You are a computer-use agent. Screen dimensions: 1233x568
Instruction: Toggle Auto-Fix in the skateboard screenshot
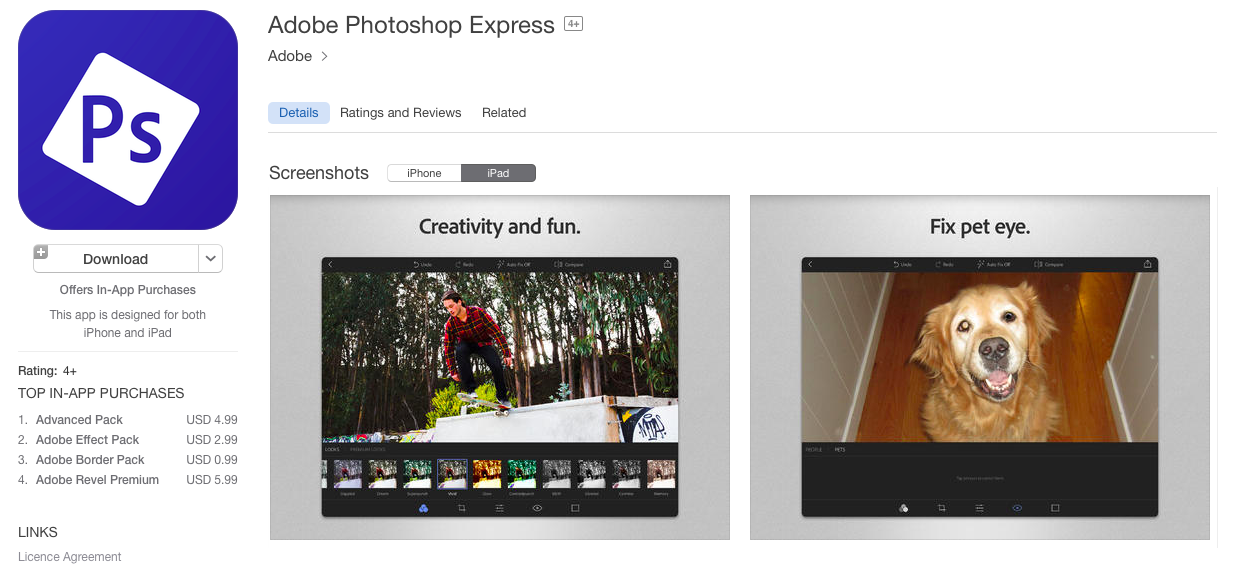click(x=515, y=265)
